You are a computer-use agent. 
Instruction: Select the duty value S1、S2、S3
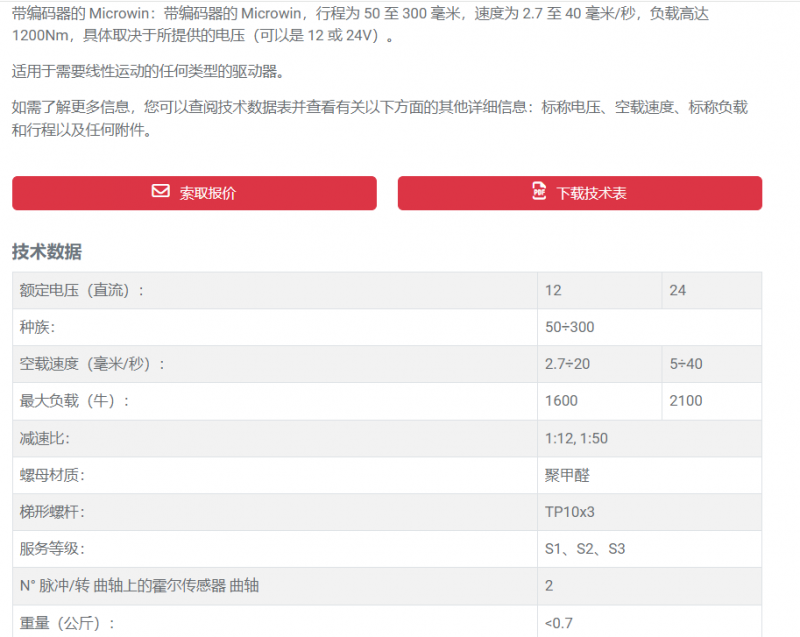point(585,549)
